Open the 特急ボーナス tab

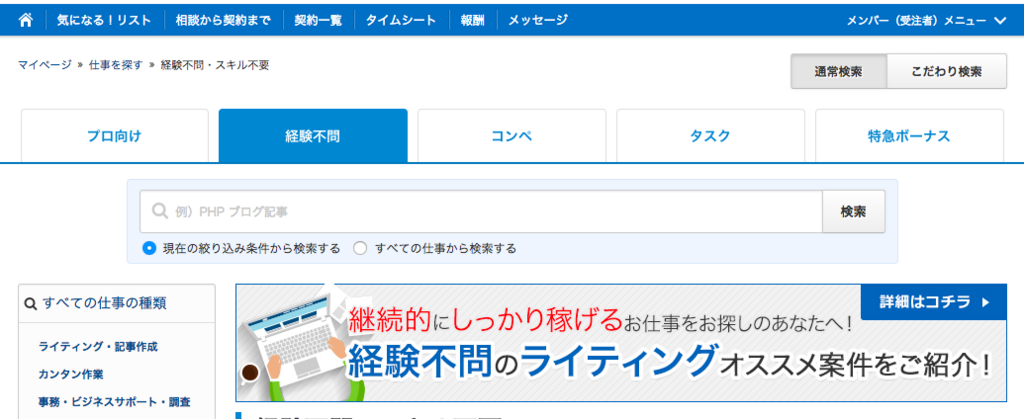click(x=909, y=136)
